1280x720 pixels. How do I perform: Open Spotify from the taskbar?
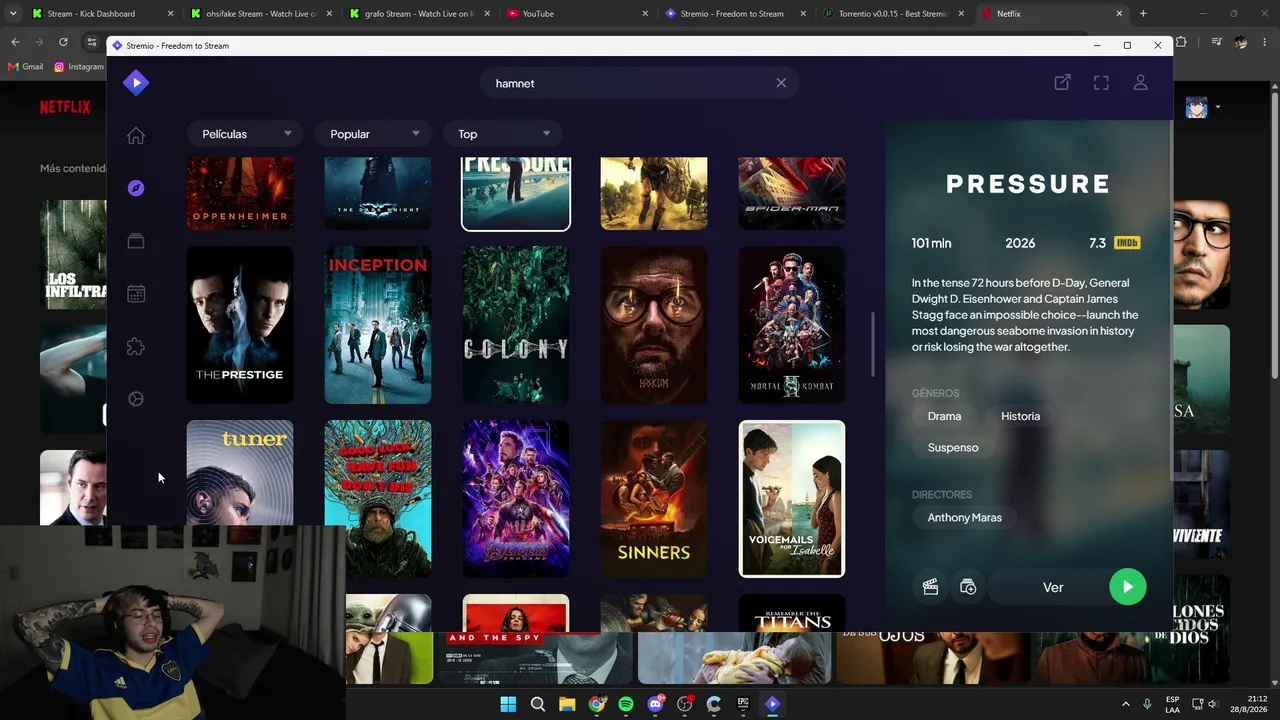point(626,704)
